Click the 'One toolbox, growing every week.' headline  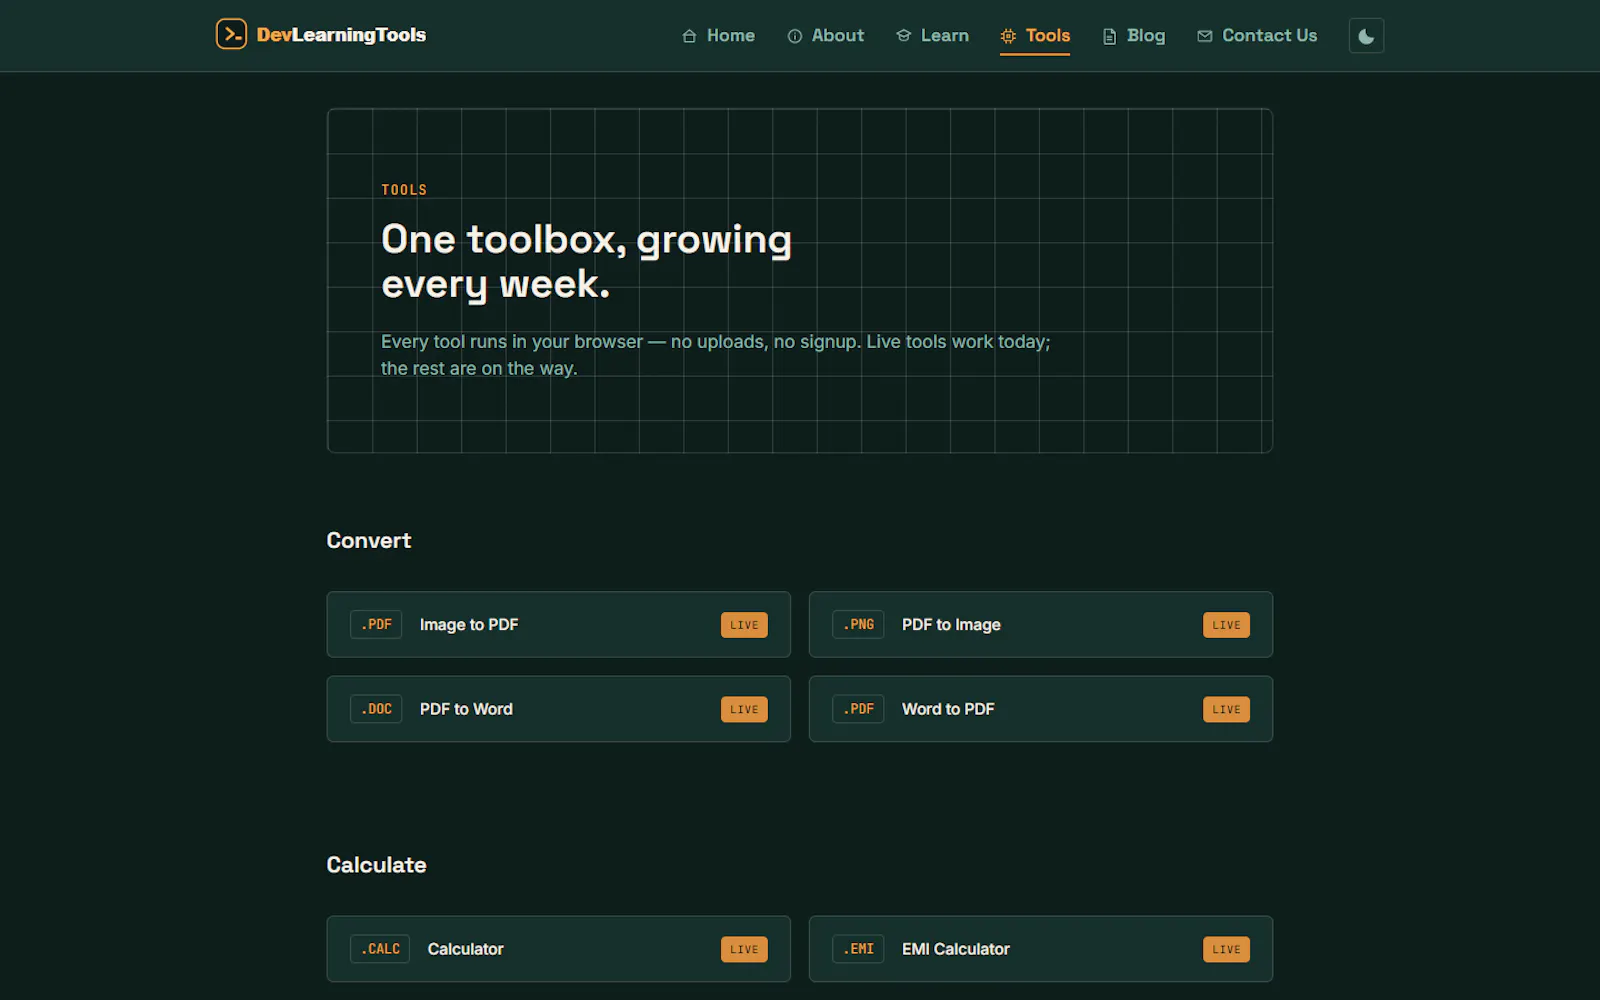586,261
